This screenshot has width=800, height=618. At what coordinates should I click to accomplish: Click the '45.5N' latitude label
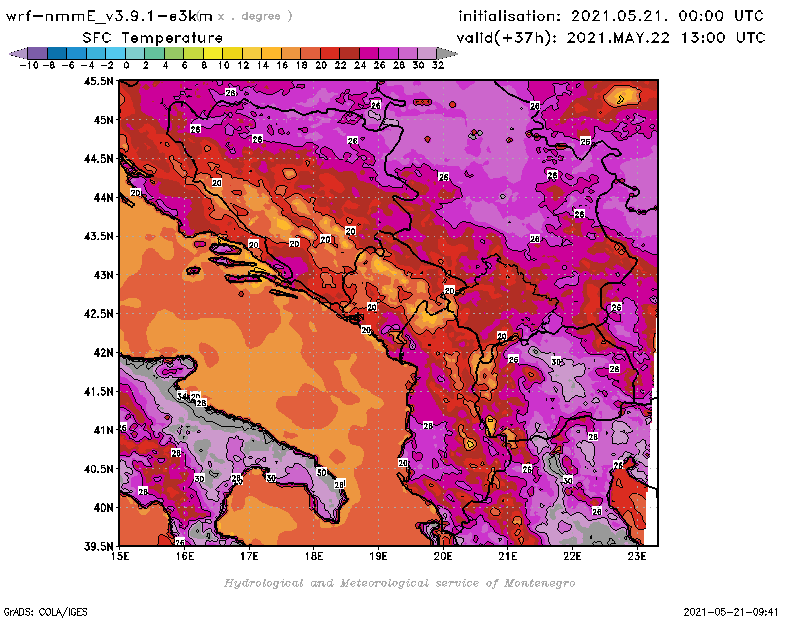[98, 81]
